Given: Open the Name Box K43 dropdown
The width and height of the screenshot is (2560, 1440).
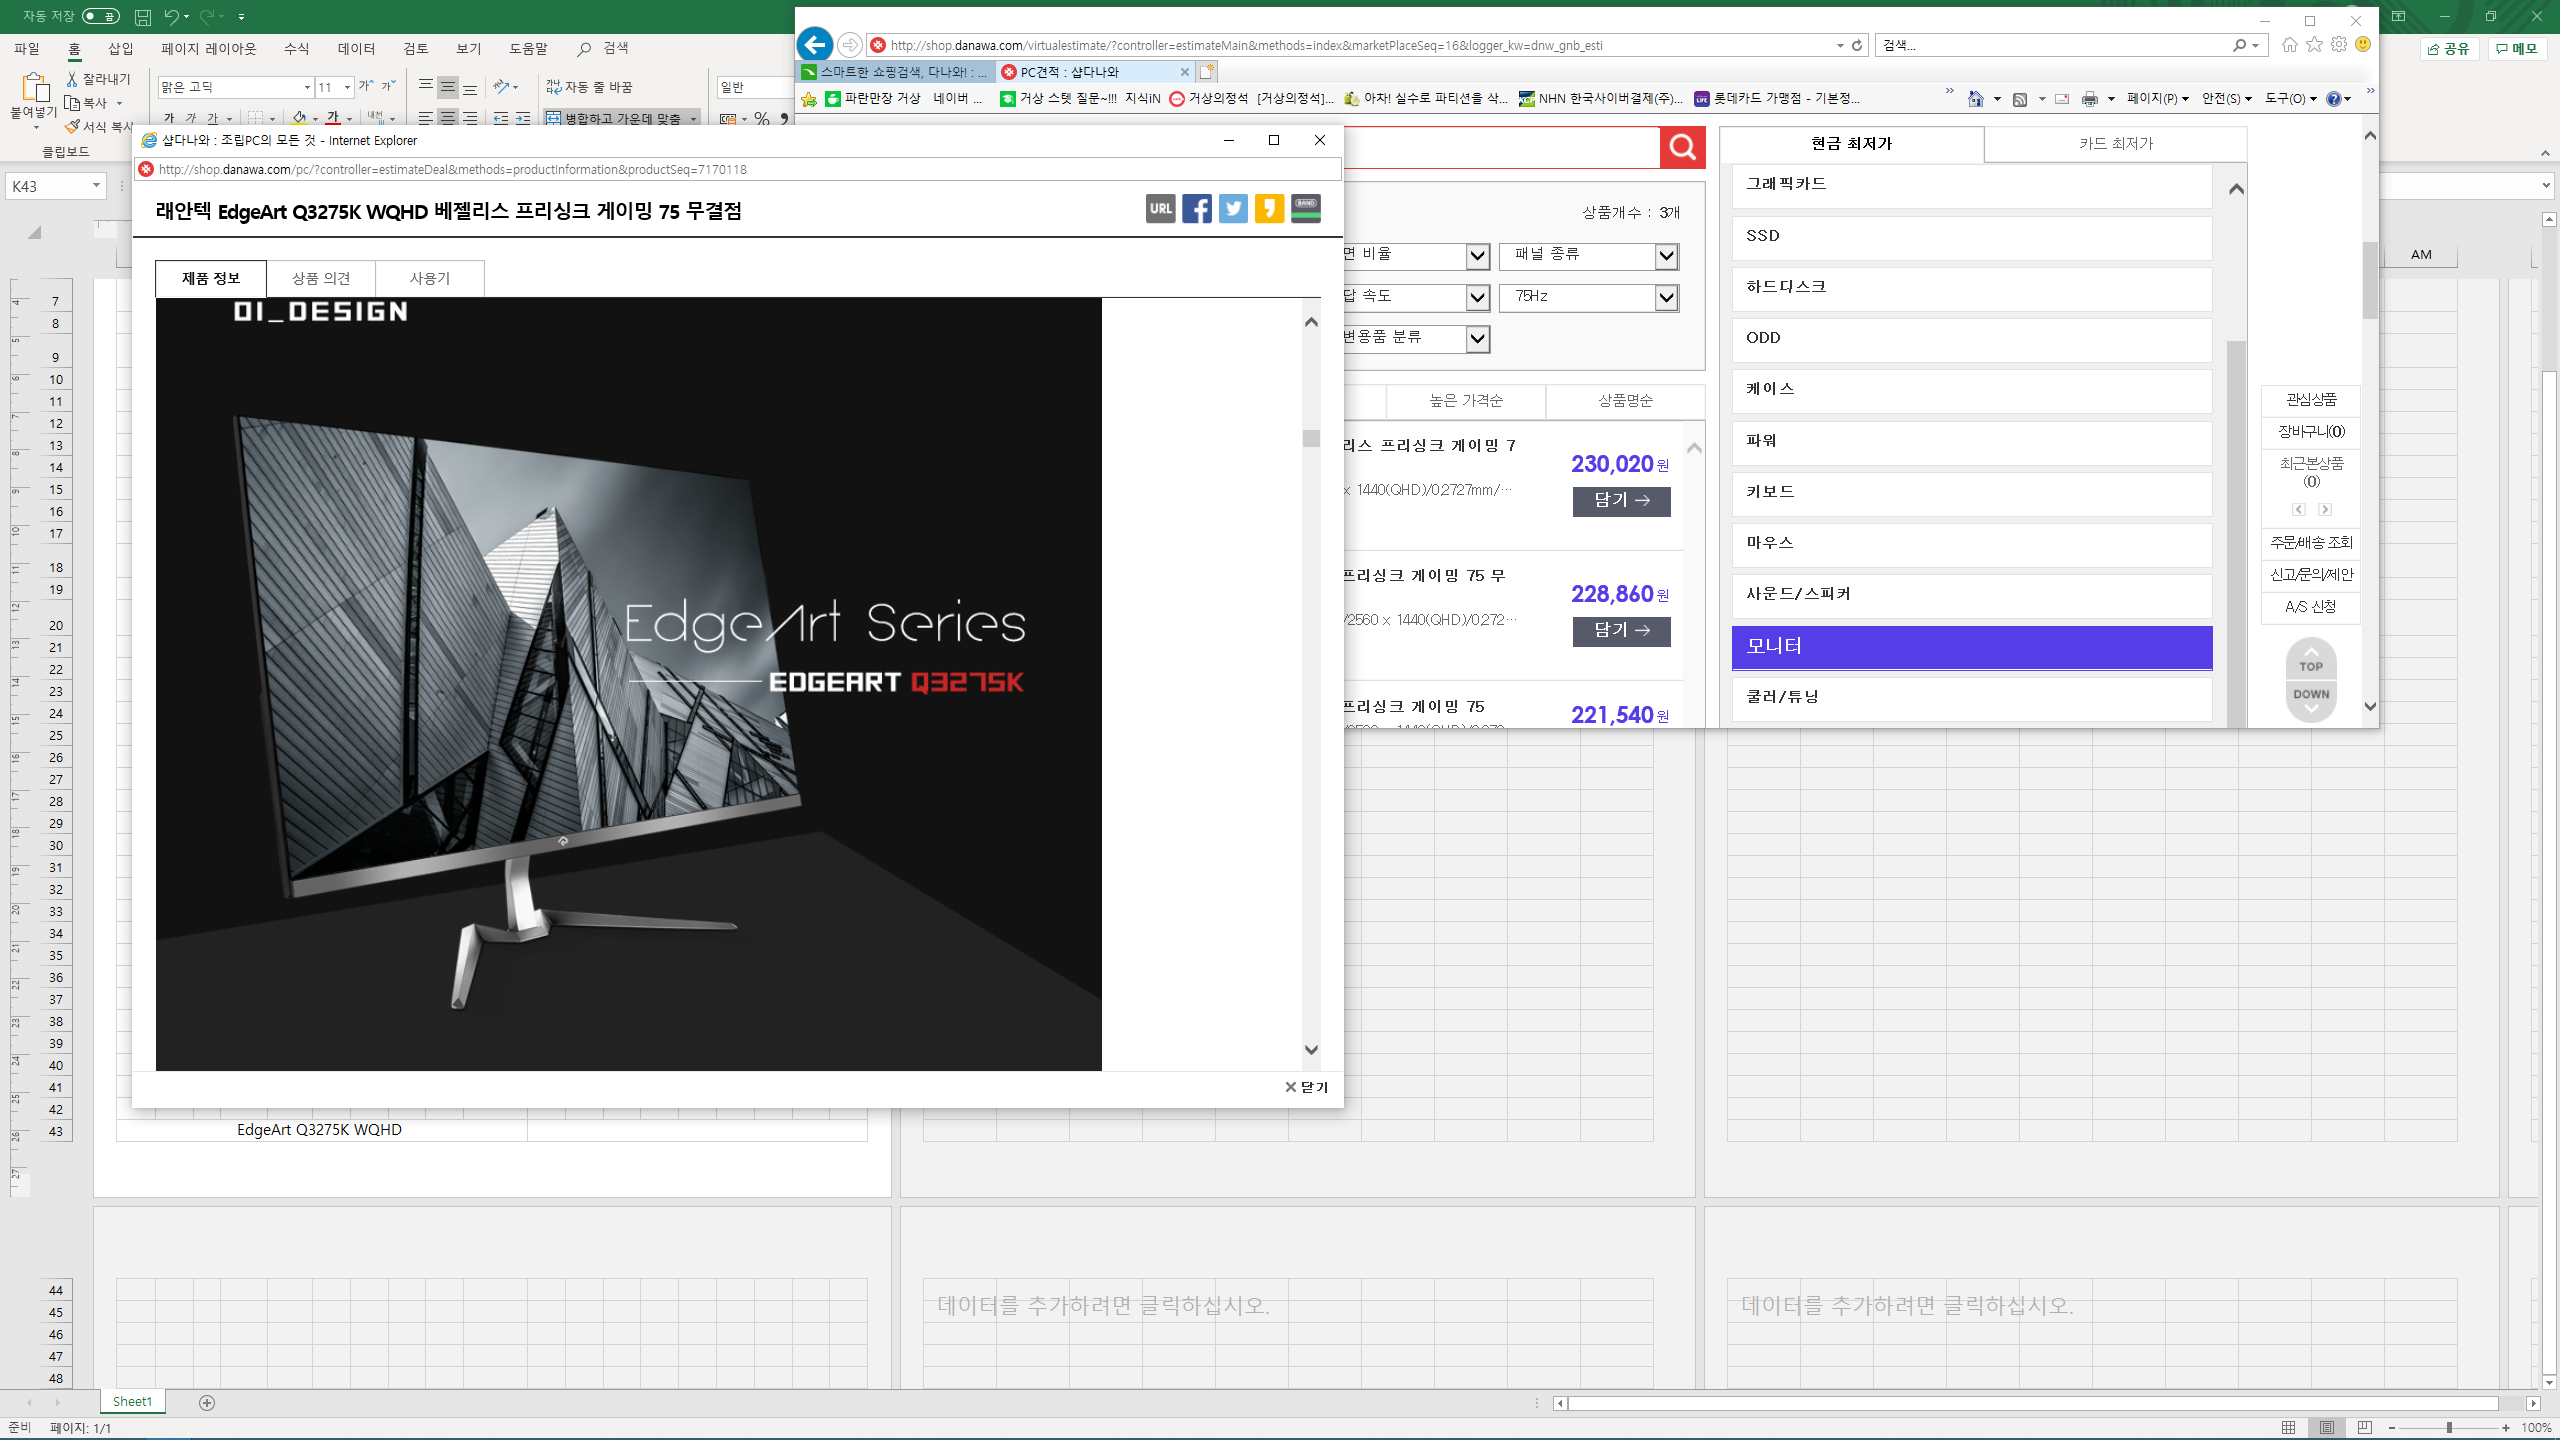Looking at the screenshot, I should [x=96, y=186].
